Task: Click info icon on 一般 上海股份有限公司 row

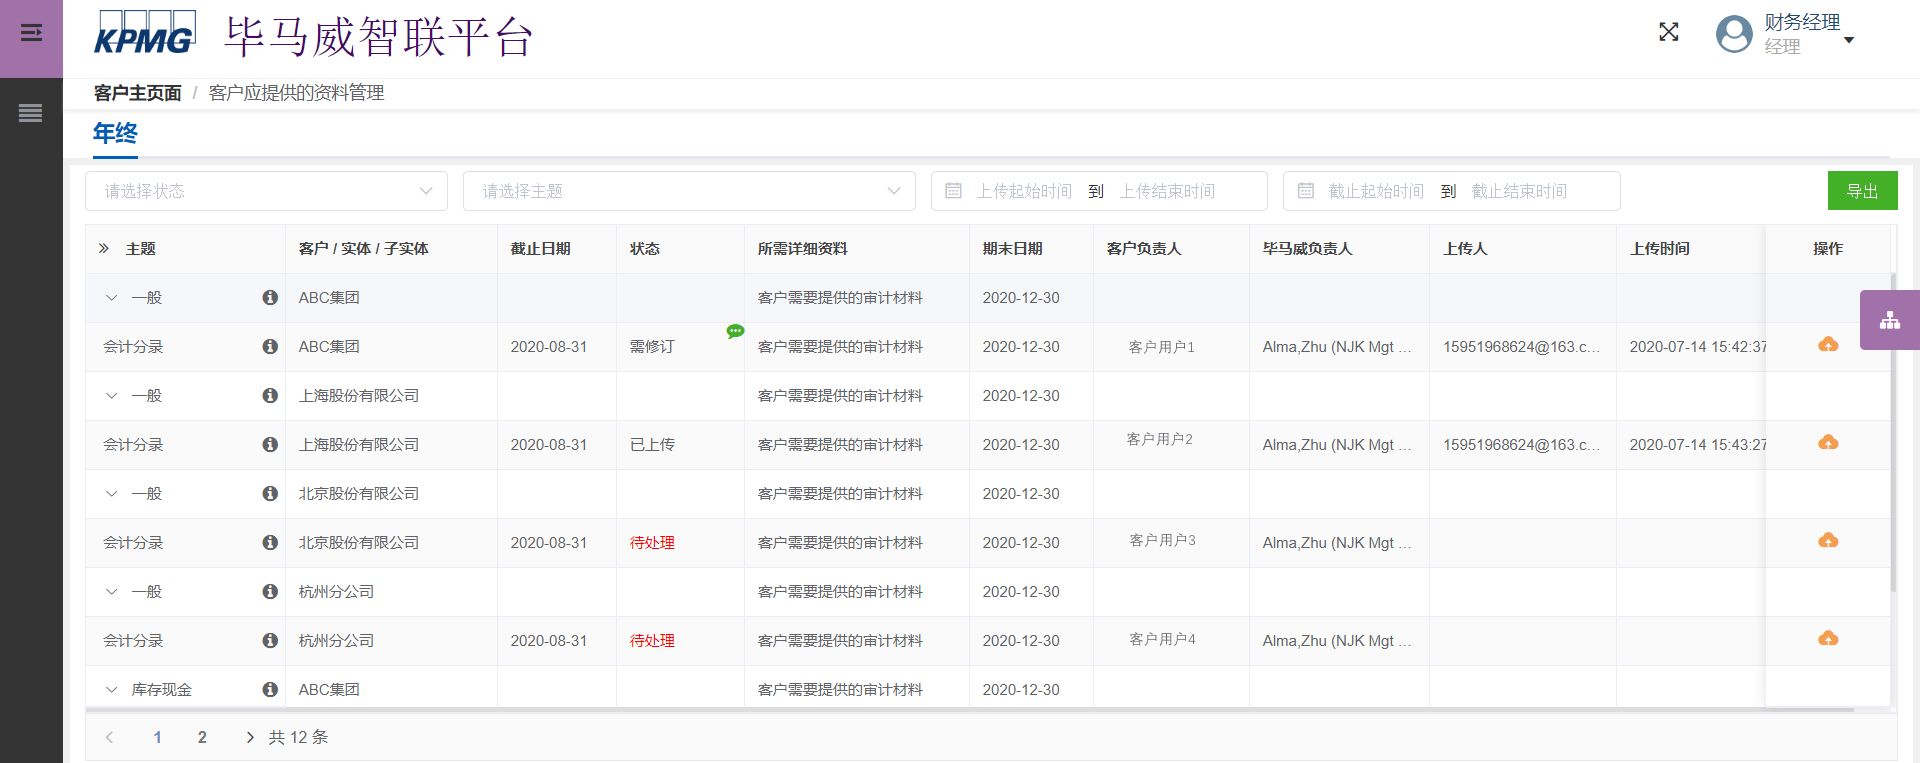Action: point(270,395)
